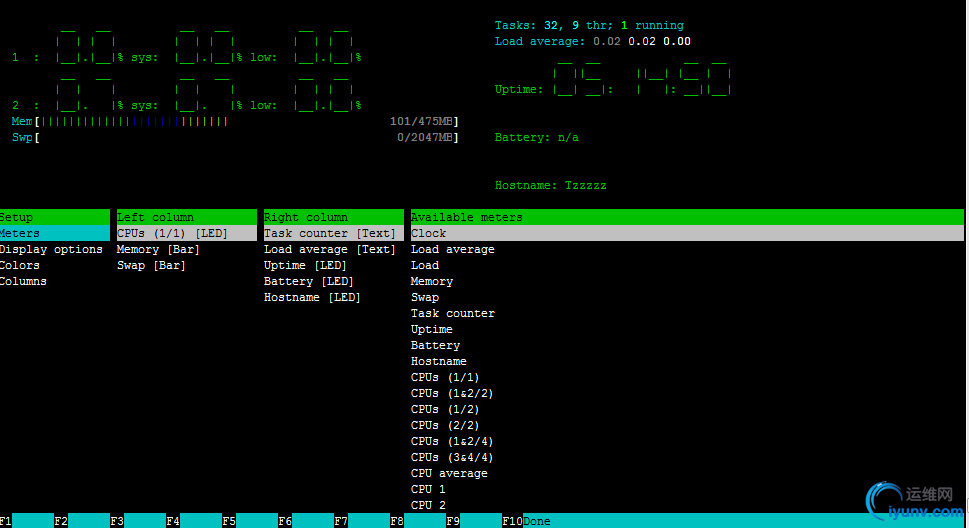Click the Battery: n/a readout
This screenshot has height=528, width=969.
click(x=536, y=137)
